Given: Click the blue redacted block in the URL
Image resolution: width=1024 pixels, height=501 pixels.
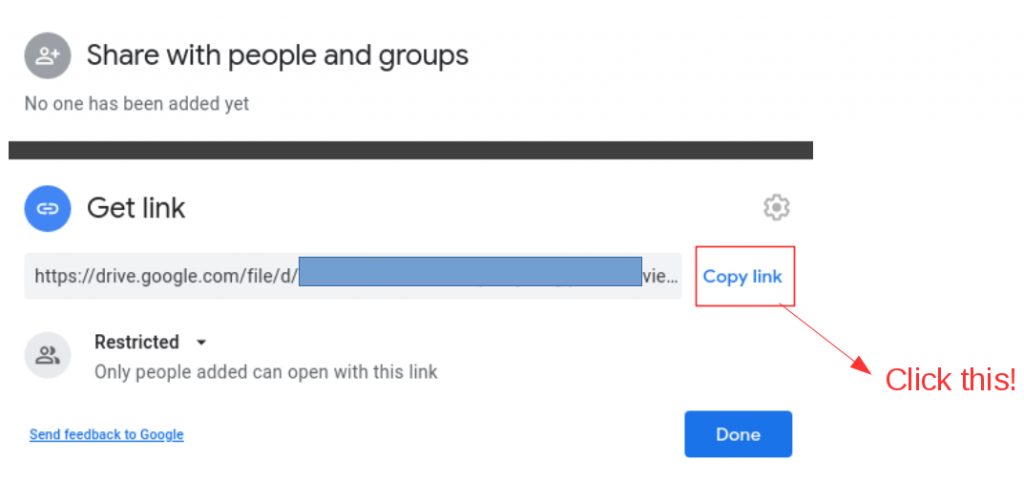Looking at the screenshot, I should (470, 271).
